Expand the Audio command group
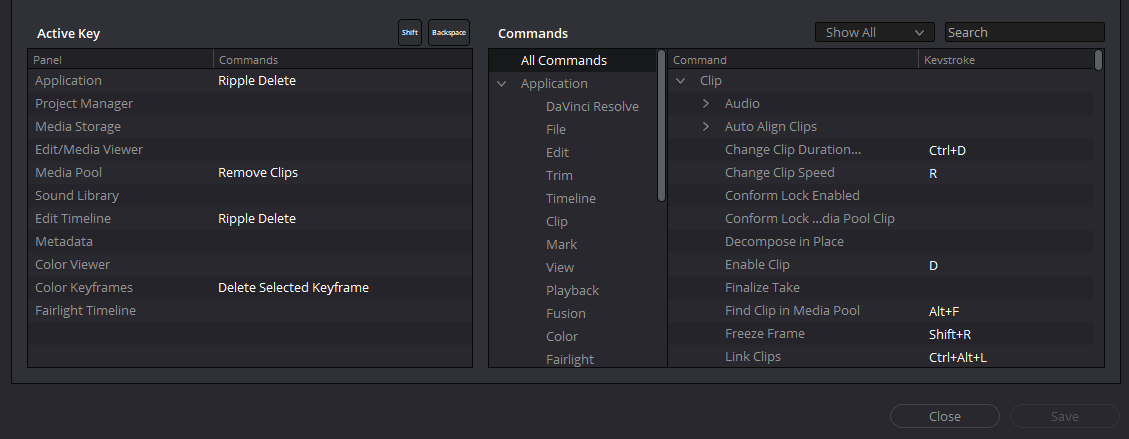This screenshot has width=1129, height=439. (706, 104)
